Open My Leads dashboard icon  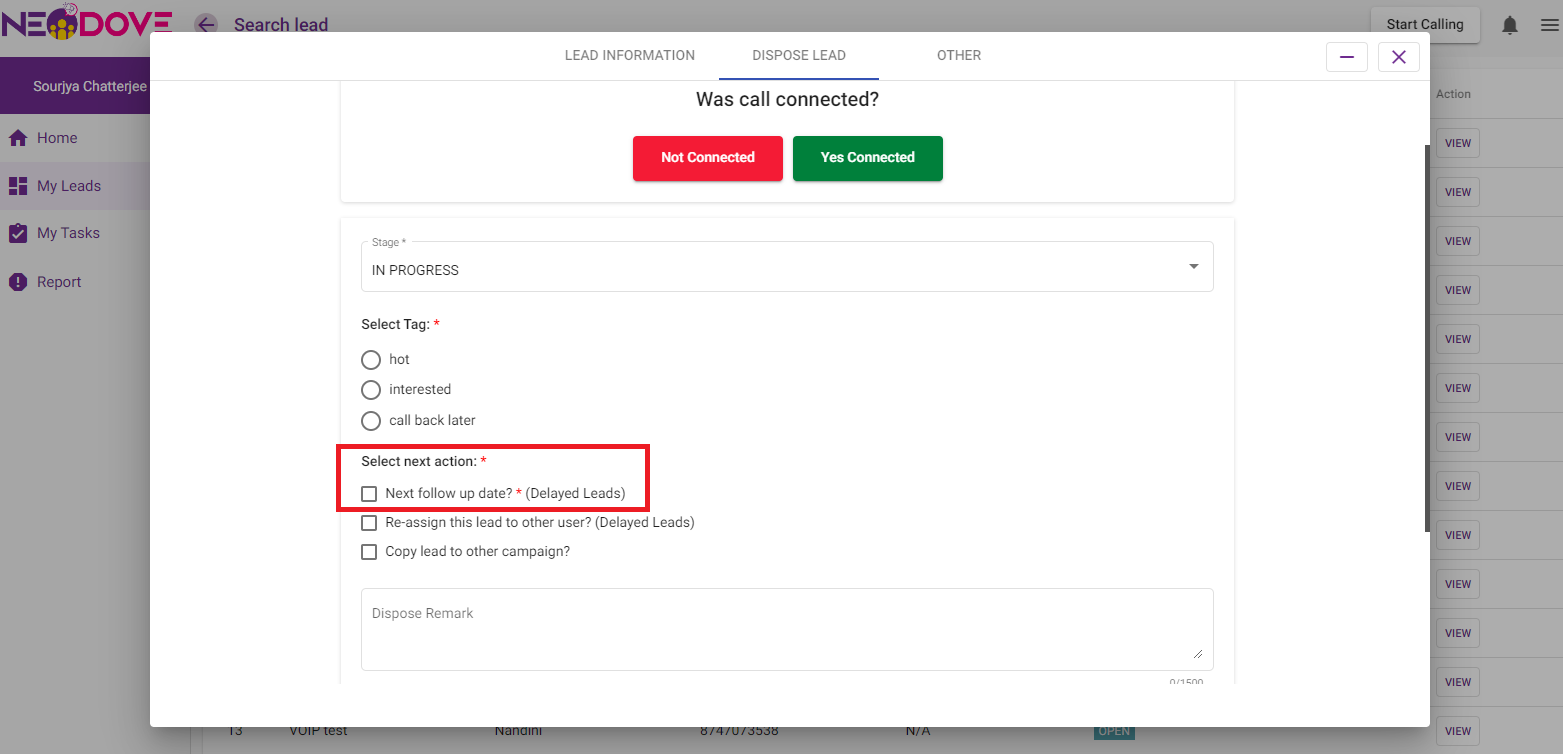(18, 186)
